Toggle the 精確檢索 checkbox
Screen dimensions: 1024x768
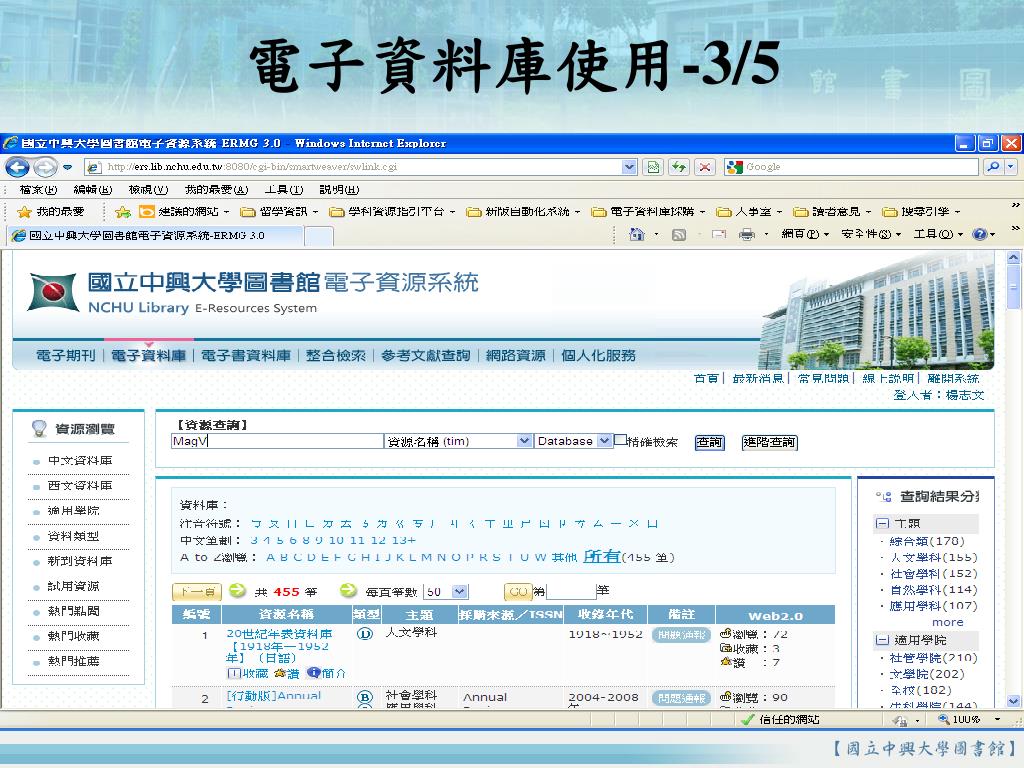620,440
